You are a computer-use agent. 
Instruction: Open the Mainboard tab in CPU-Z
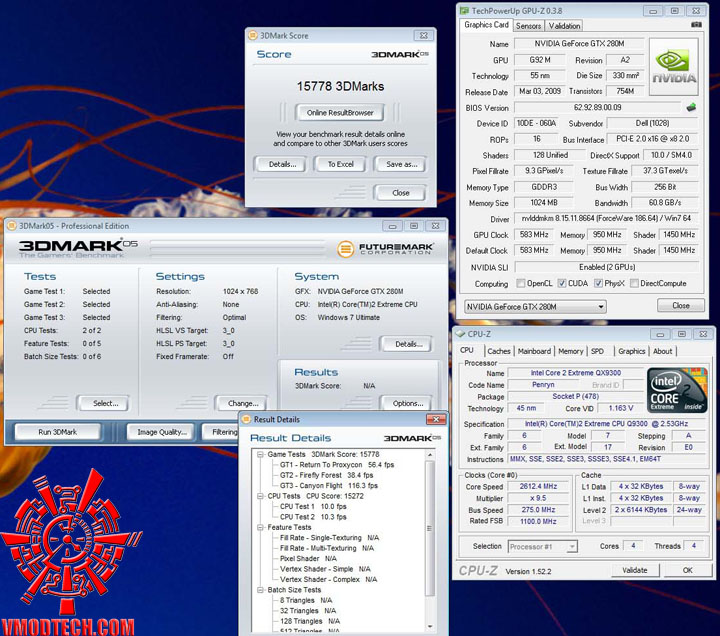[534, 351]
